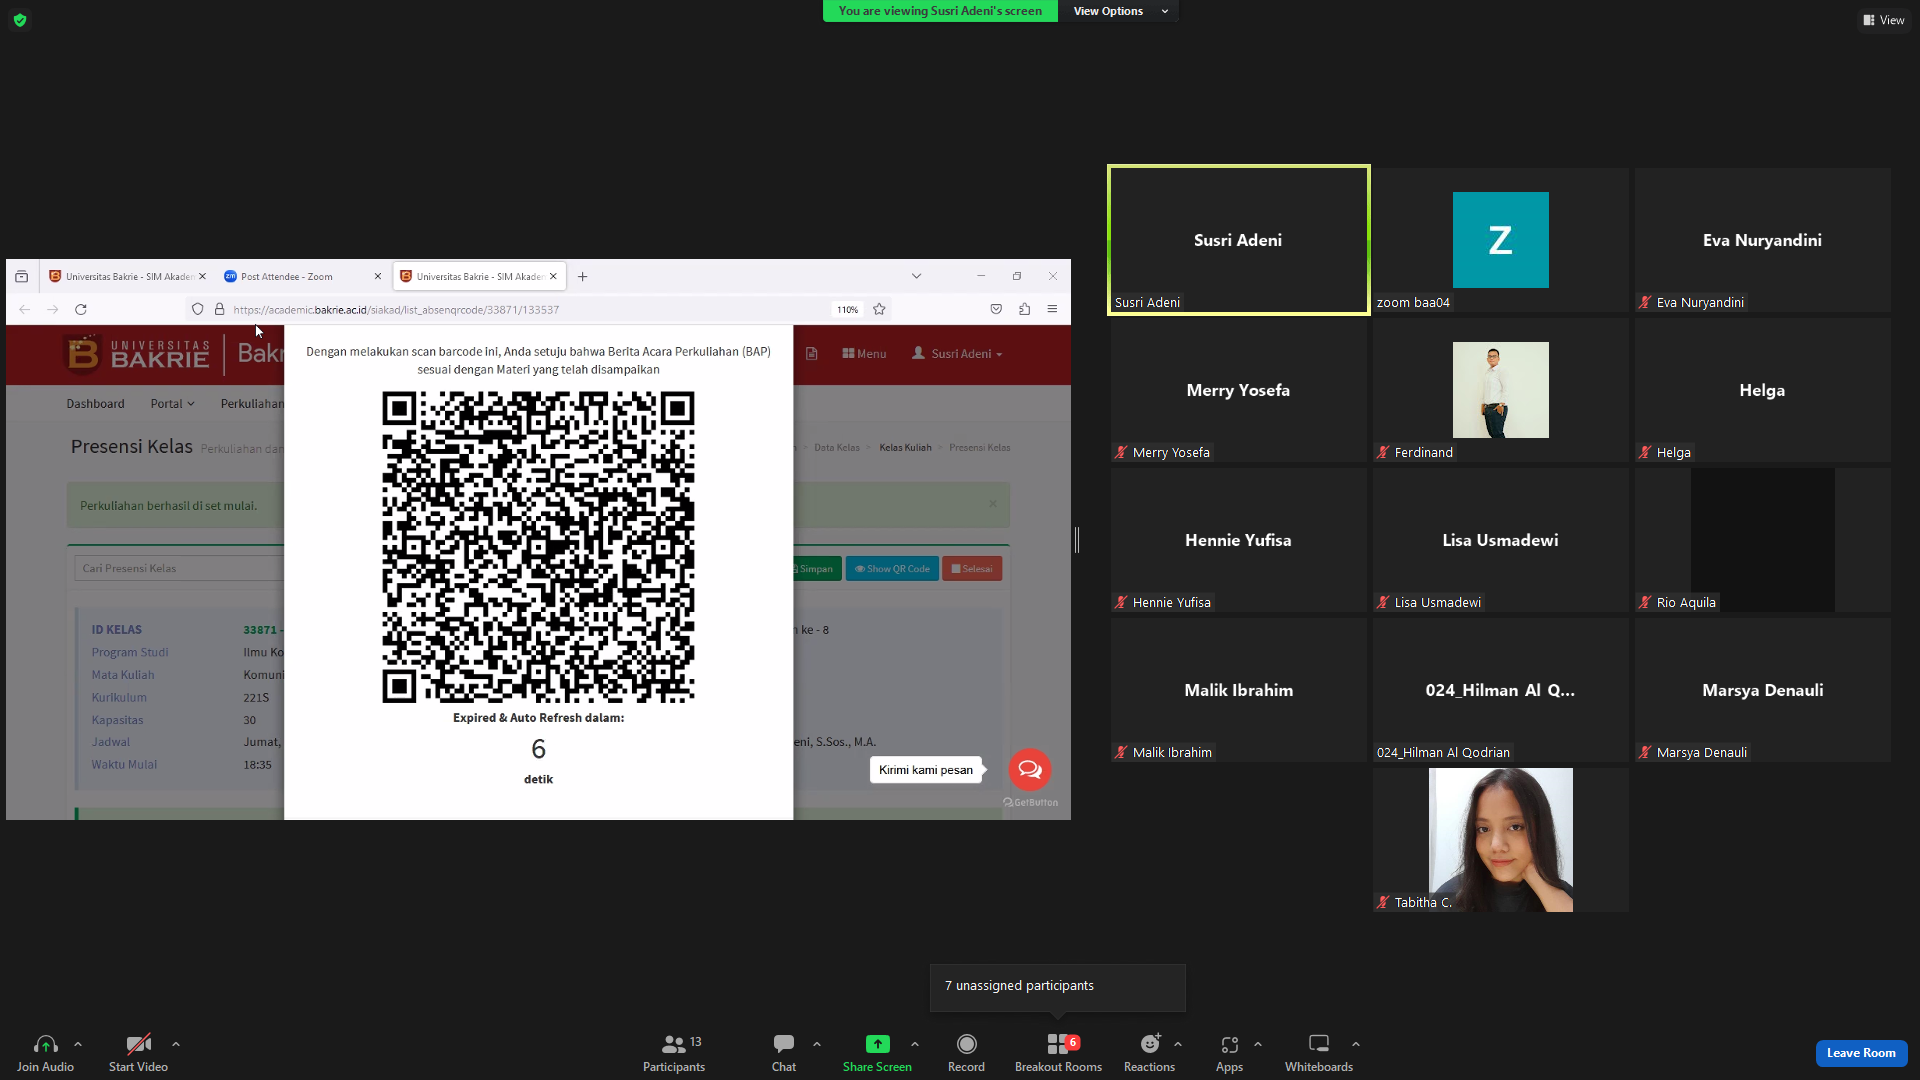Open the View Options dropdown
1920x1080 pixels.
(x=1119, y=11)
